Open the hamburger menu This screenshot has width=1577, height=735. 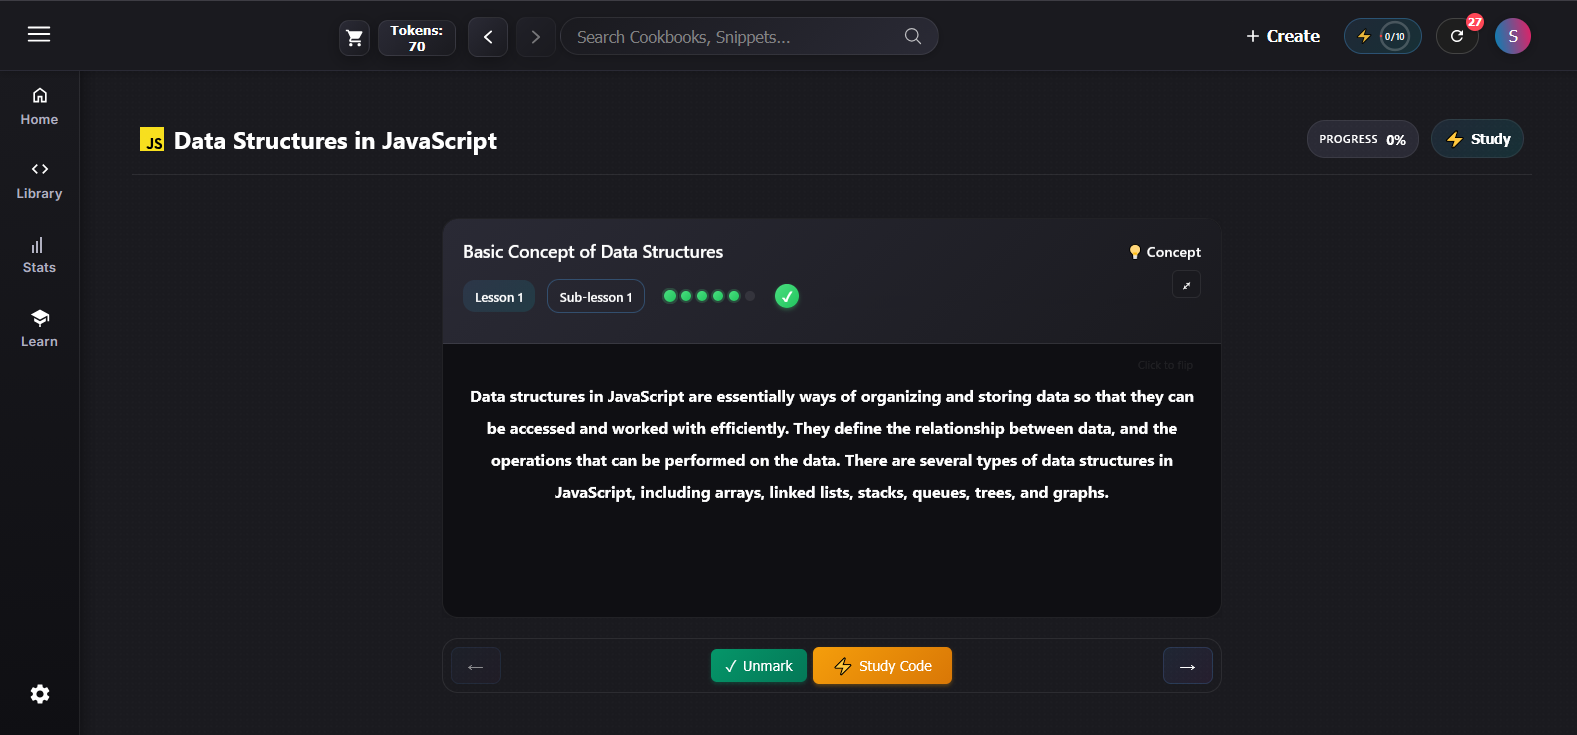[39, 35]
